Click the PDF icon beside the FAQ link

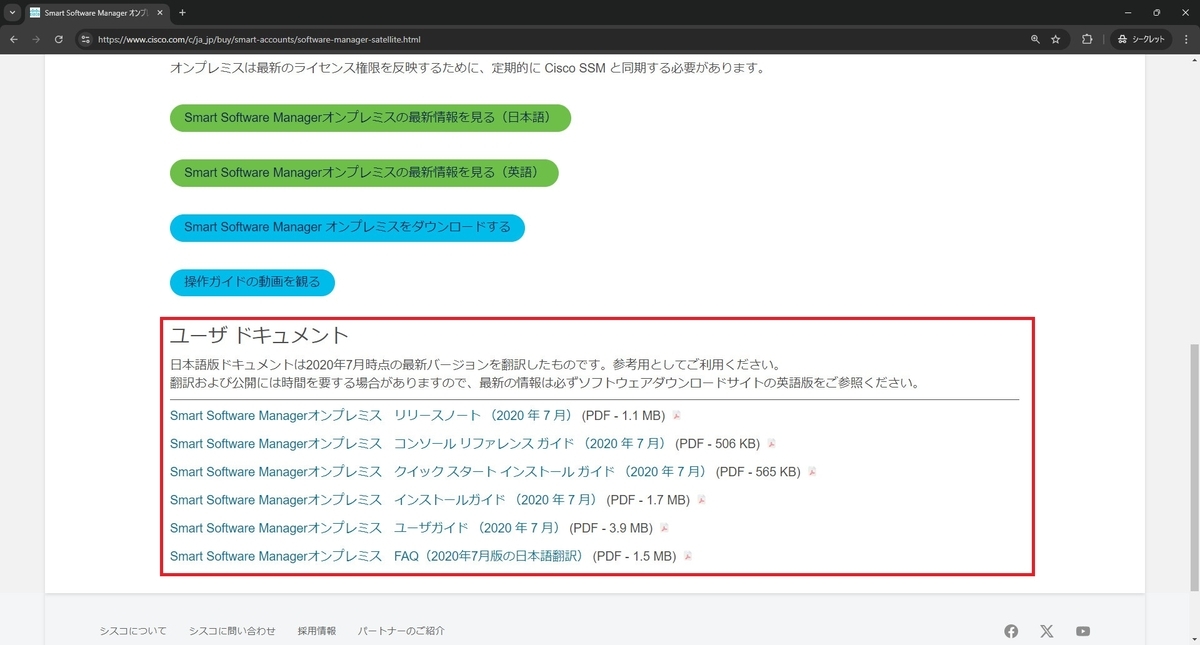[x=687, y=556]
